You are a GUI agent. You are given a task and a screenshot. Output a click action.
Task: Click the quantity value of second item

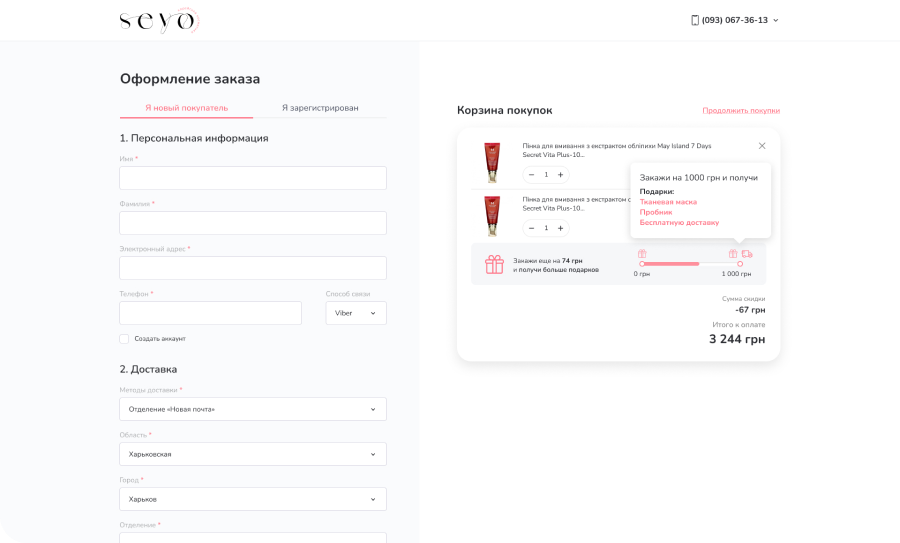(x=546, y=228)
